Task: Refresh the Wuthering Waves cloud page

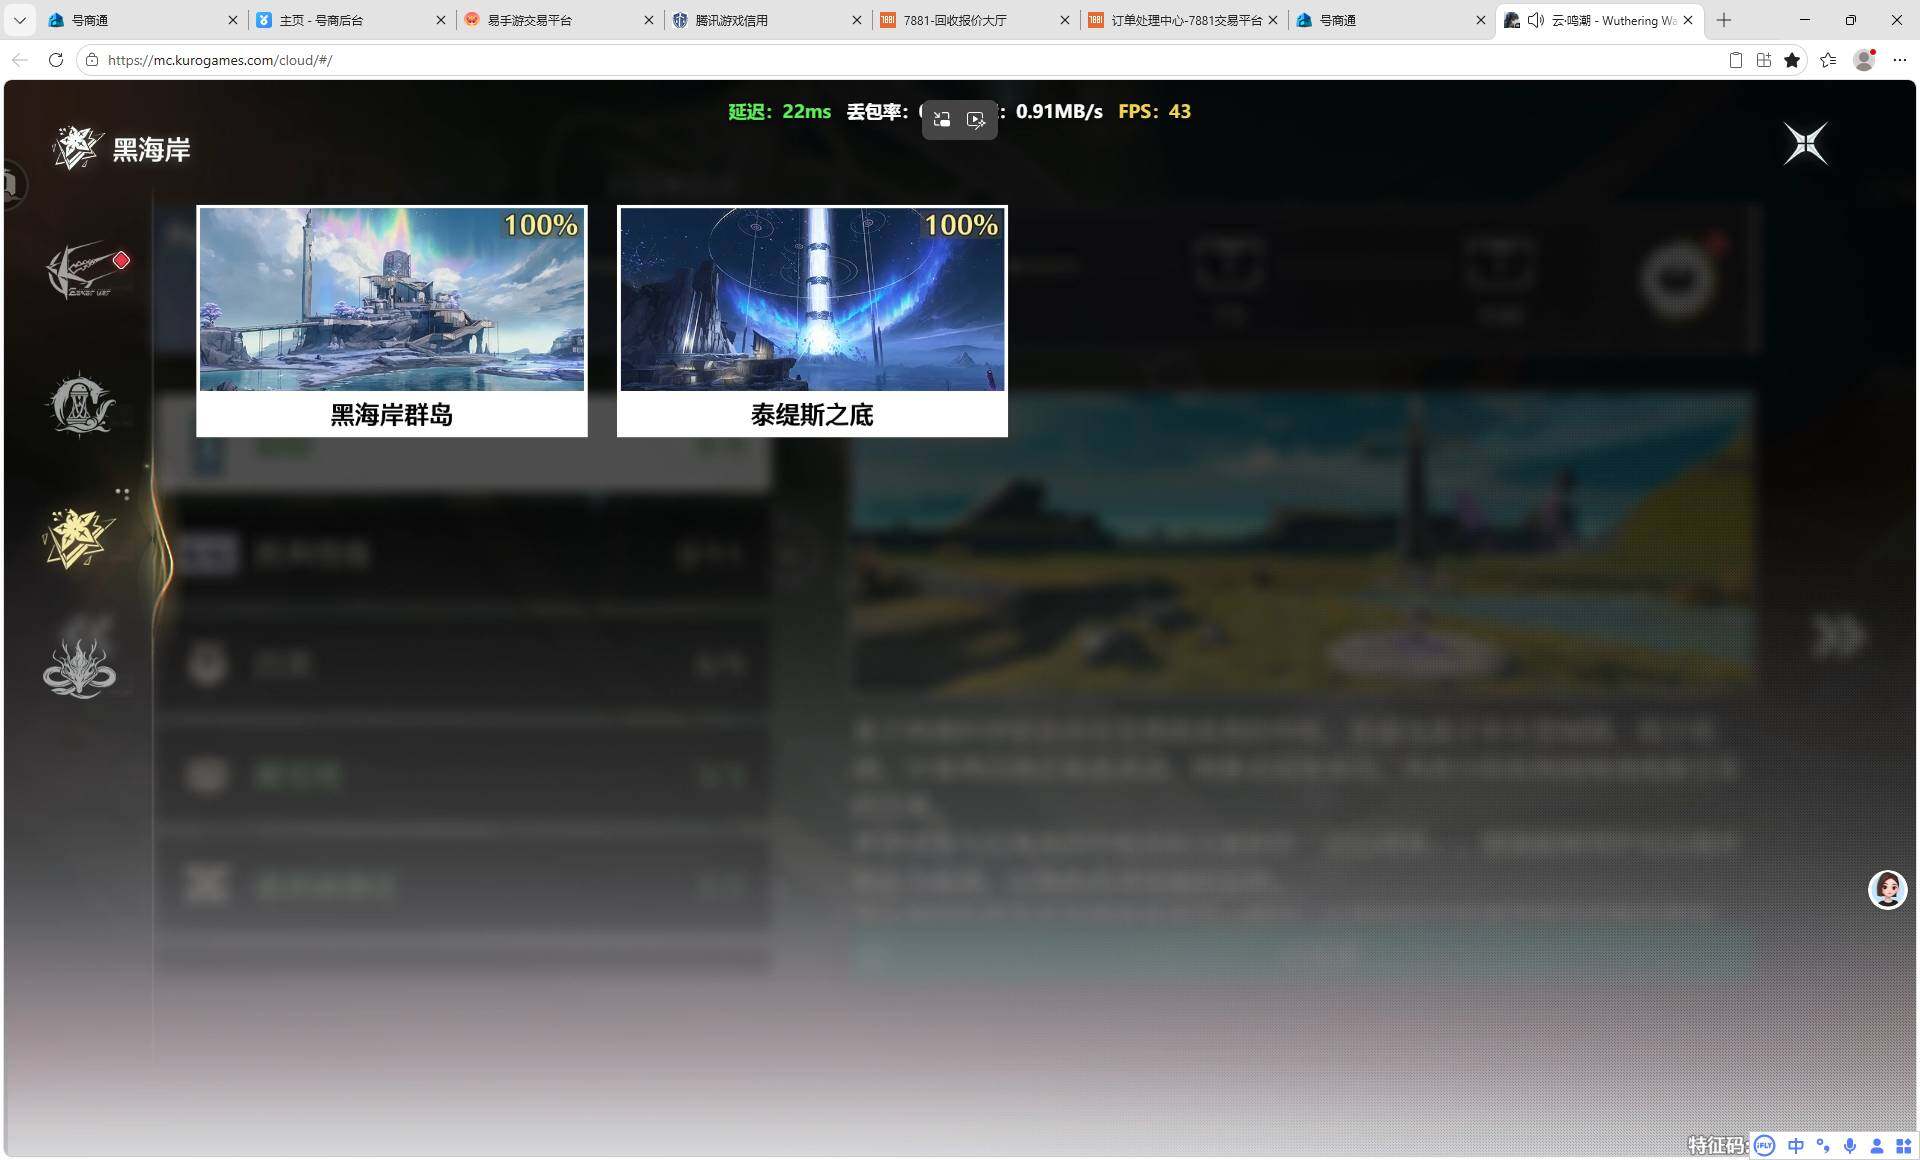Action: [56, 60]
